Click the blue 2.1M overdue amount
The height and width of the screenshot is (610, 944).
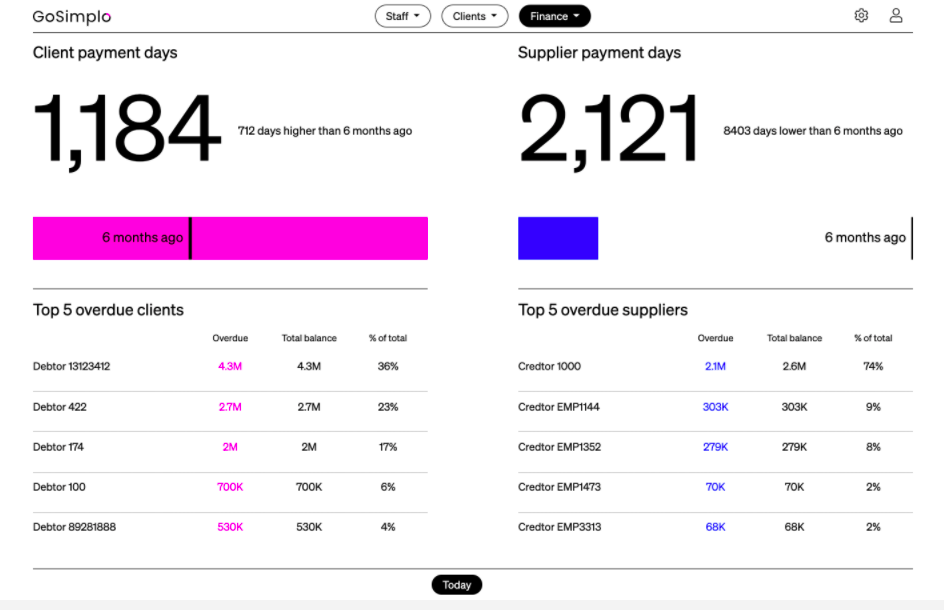pos(715,366)
